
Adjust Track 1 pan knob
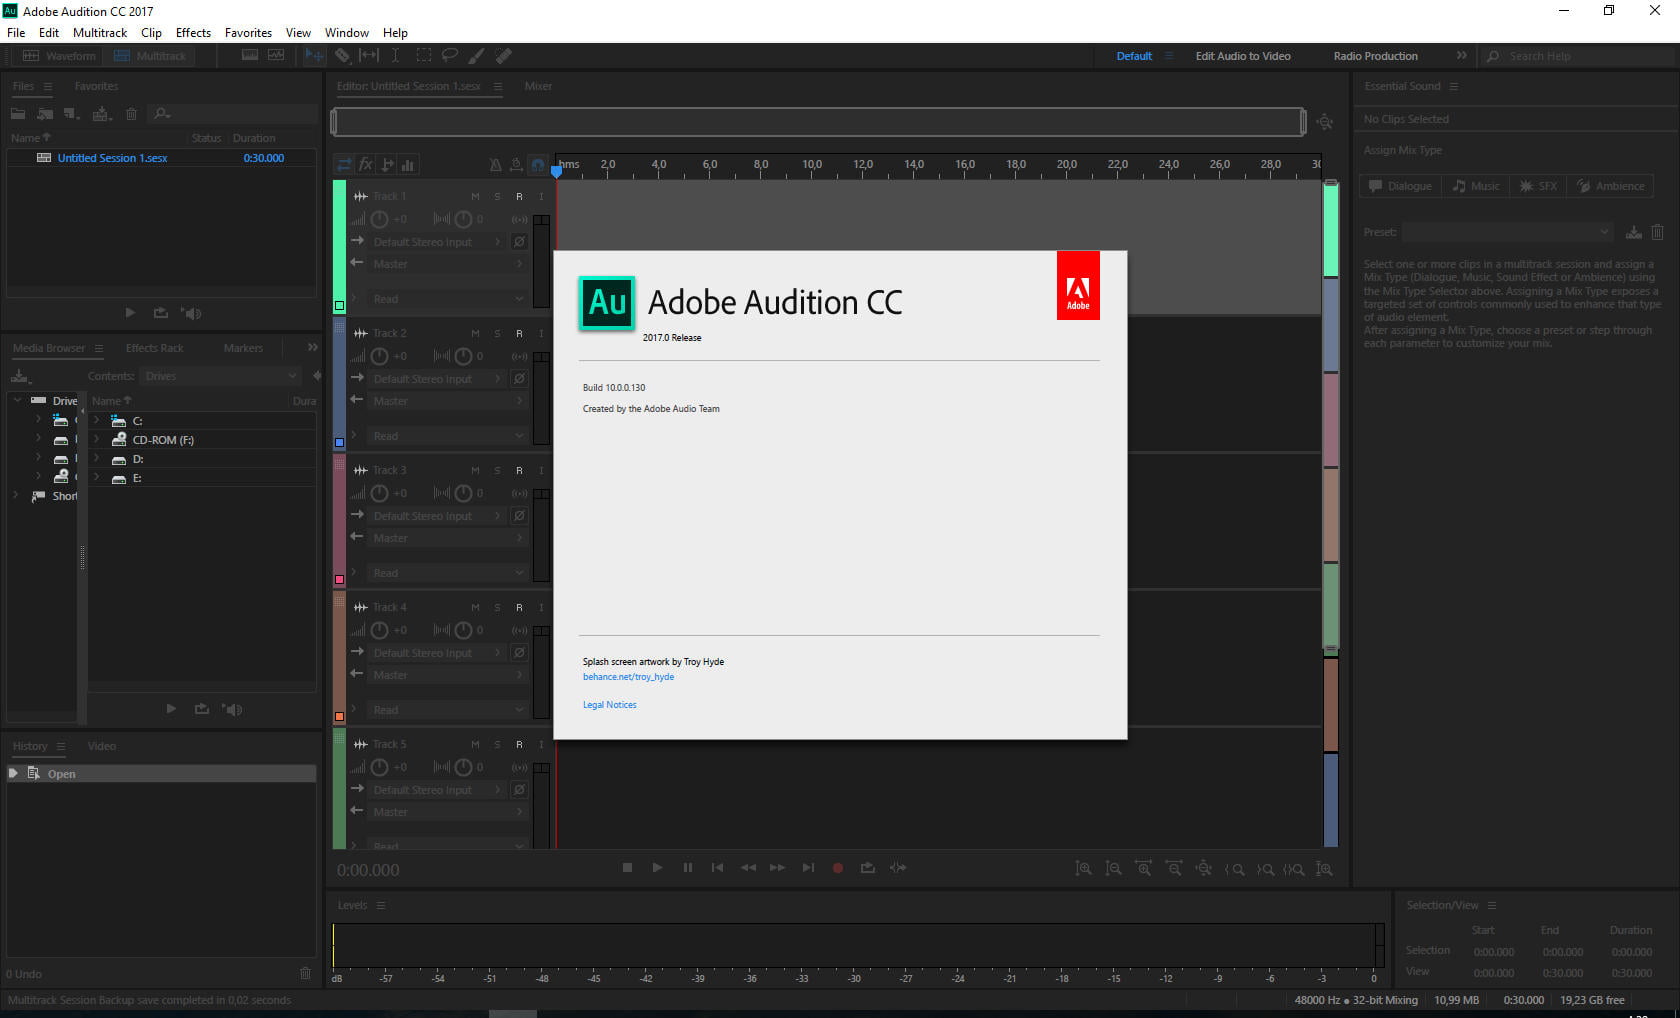(463, 219)
